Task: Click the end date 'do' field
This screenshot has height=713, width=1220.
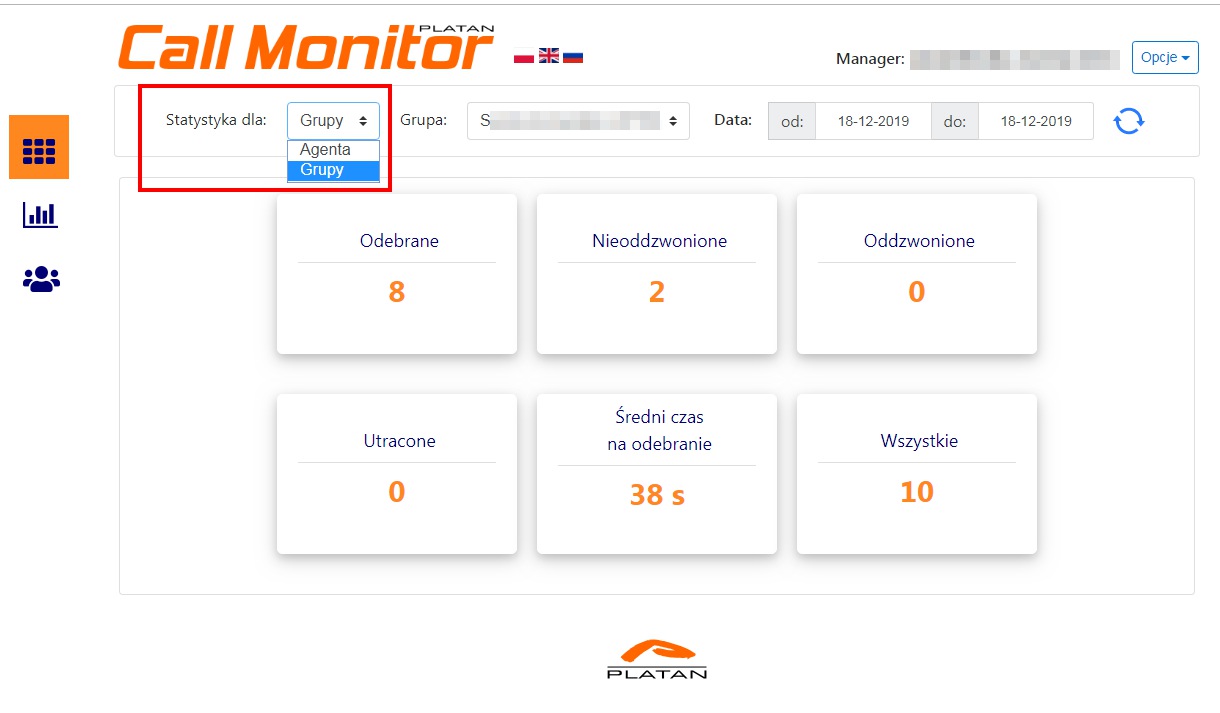Action: (1035, 121)
